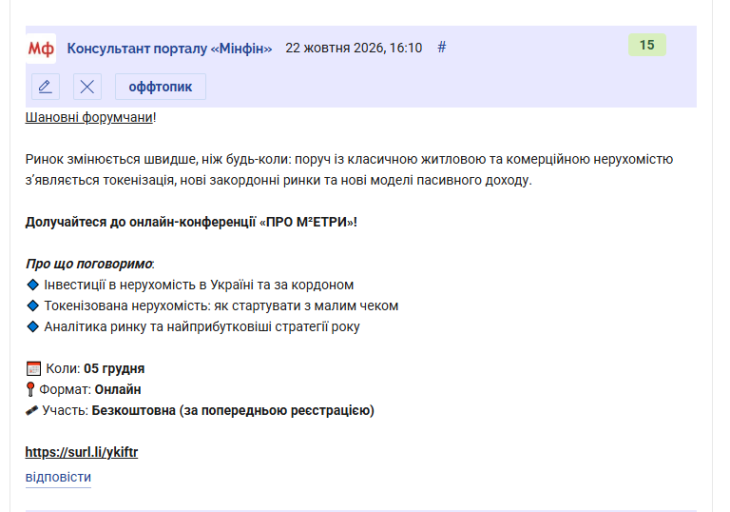Click the bold line Долучайтеся до онлайн-конференції
Screen dimensions: 730x512
click(x=191, y=222)
